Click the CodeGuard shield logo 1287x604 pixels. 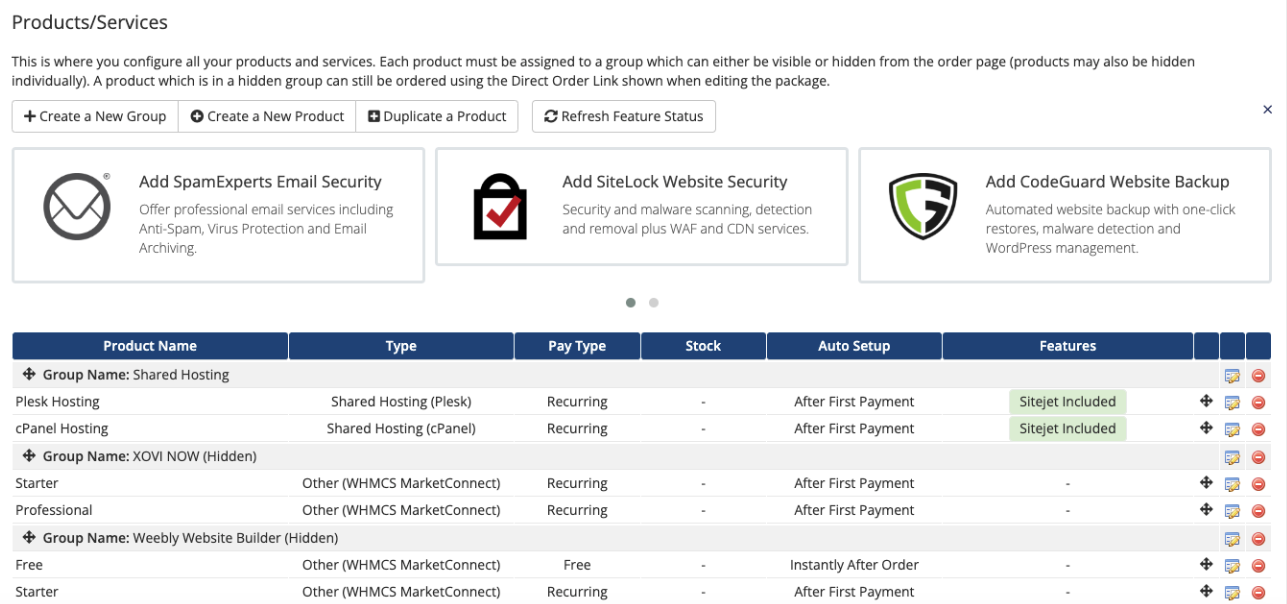pyautogui.click(x=922, y=206)
